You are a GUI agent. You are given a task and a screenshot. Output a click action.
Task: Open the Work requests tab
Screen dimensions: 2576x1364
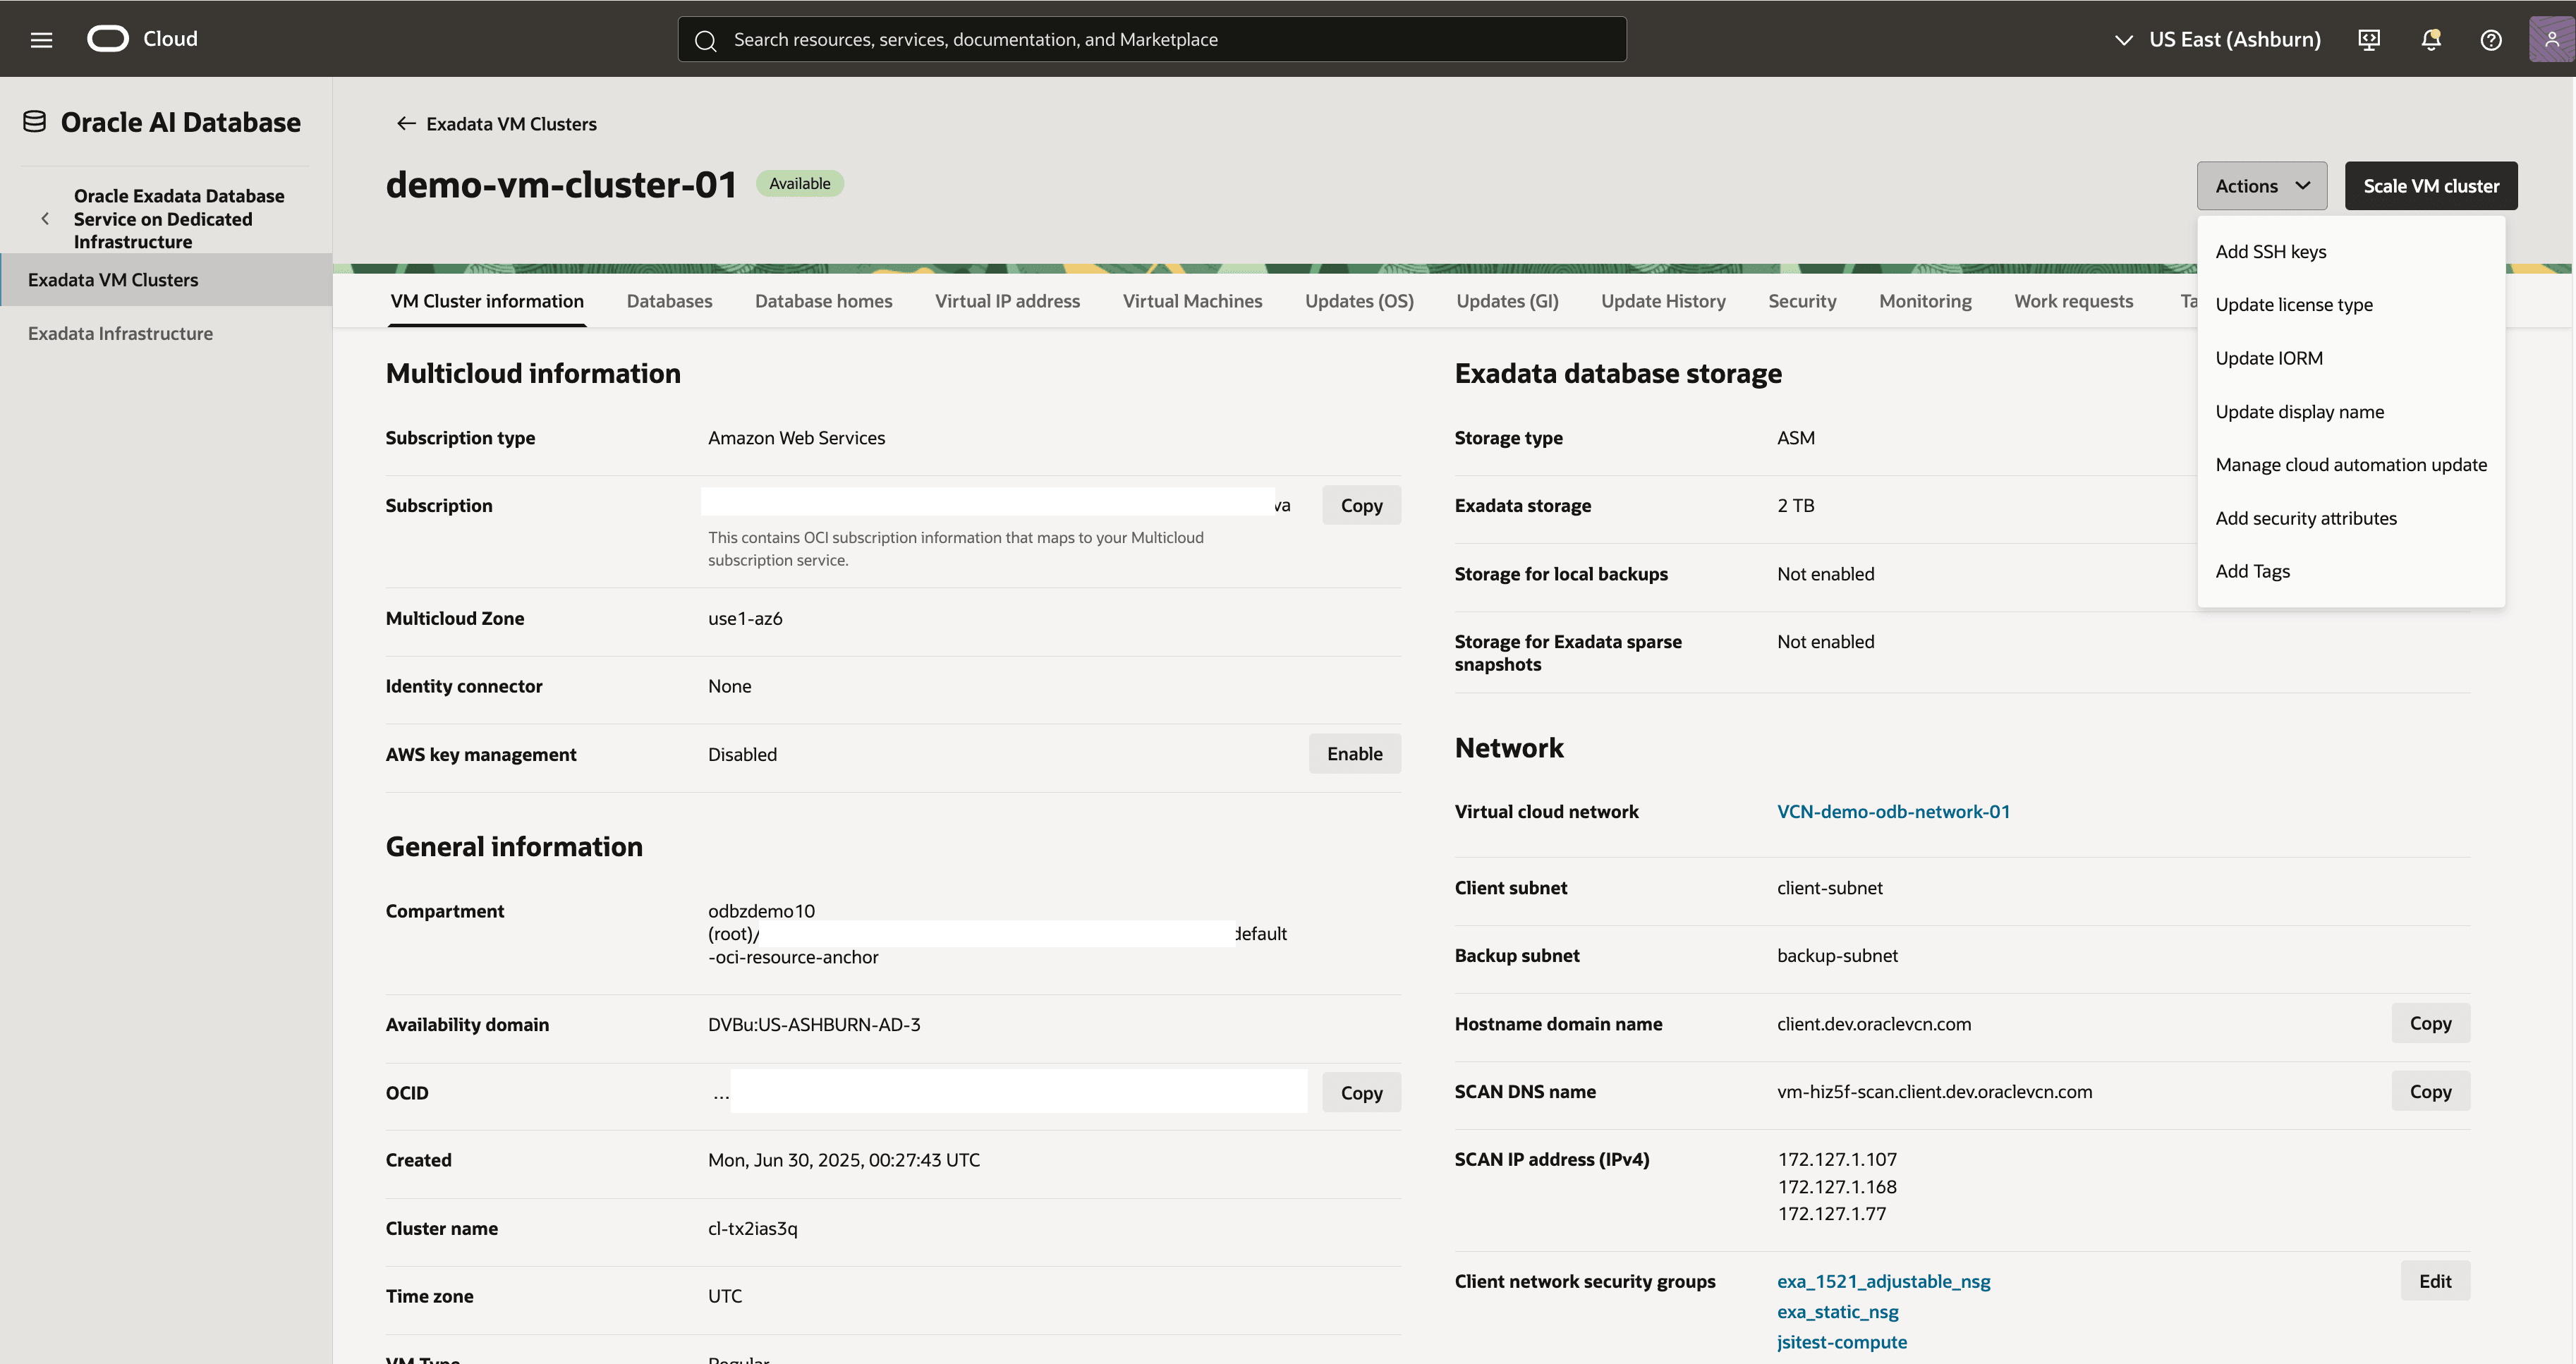2073,301
